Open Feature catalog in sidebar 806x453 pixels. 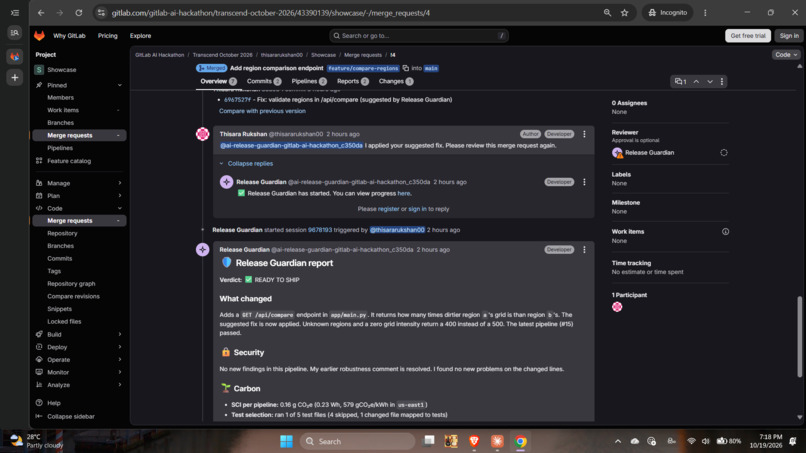point(69,161)
